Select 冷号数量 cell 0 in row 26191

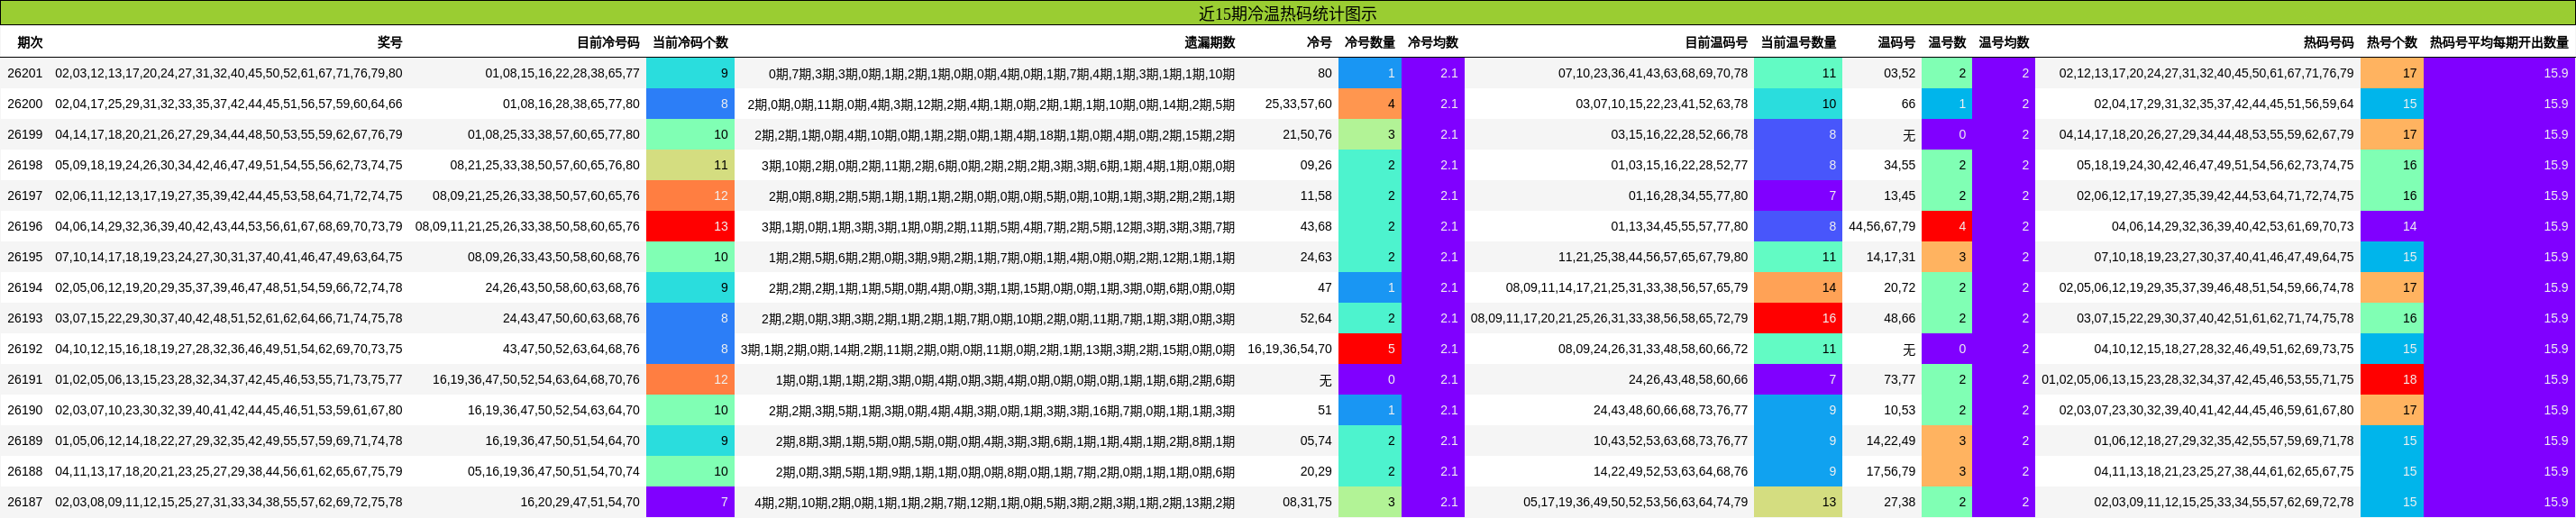1370,380
